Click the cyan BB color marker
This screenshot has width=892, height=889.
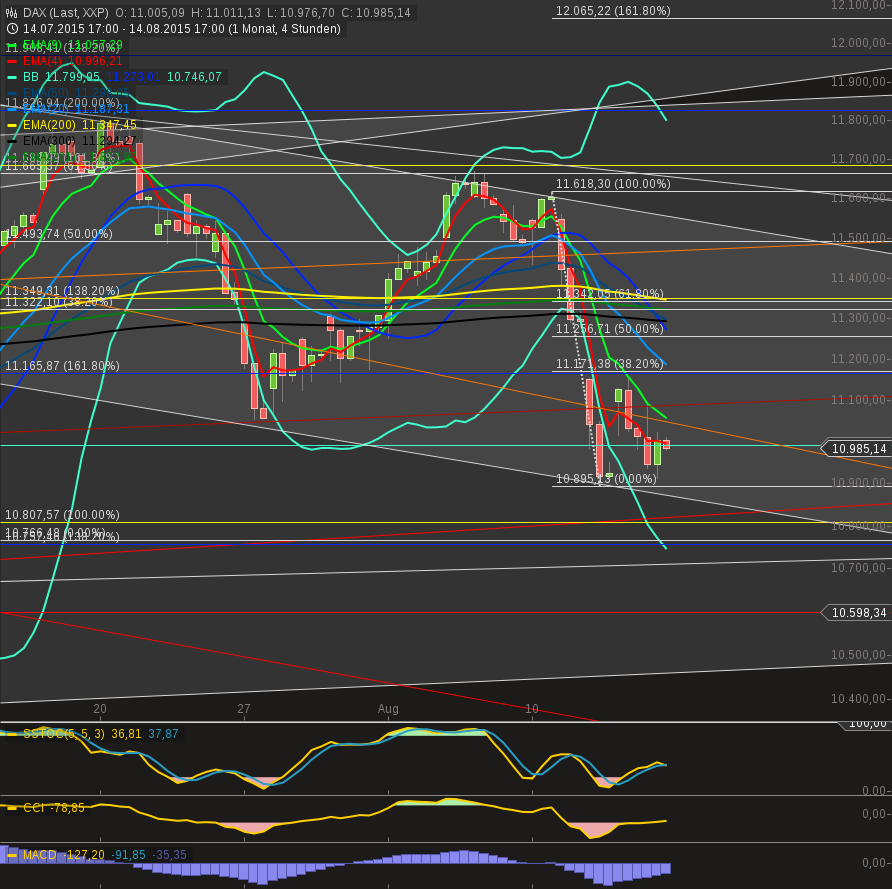[12, 77]
